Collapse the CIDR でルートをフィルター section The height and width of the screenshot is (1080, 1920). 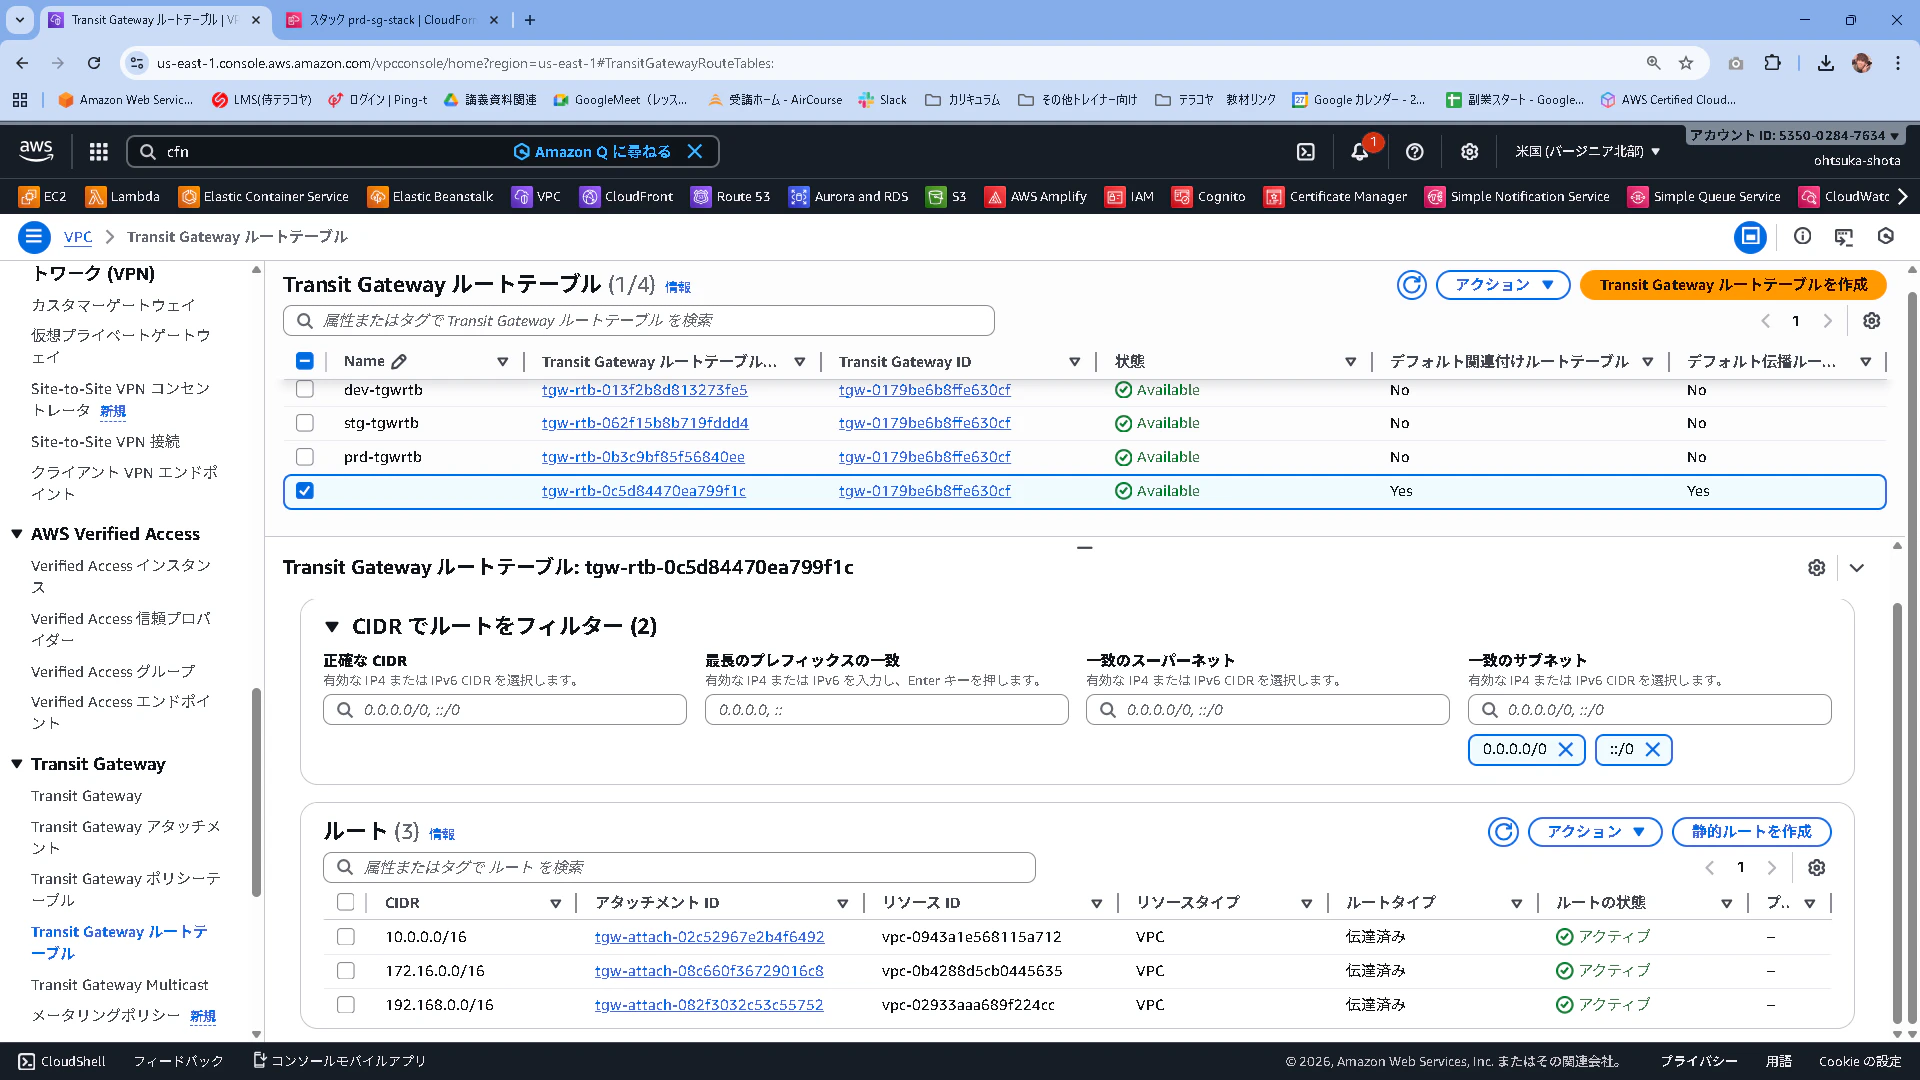pos(332,627)
